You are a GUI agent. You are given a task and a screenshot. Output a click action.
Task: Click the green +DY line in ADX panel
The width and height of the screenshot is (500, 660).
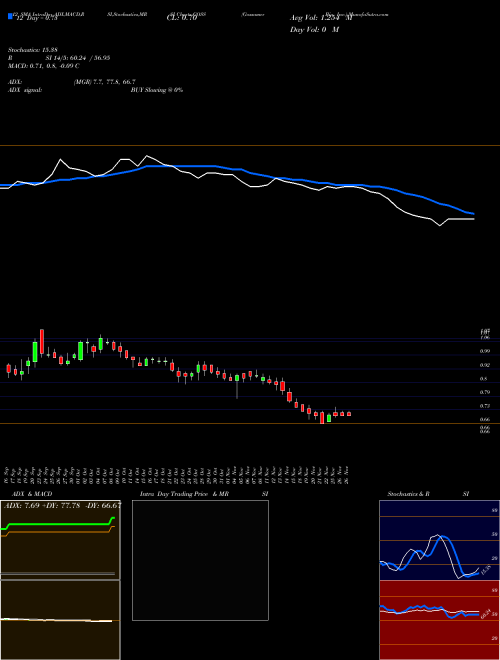coord(58,524)
